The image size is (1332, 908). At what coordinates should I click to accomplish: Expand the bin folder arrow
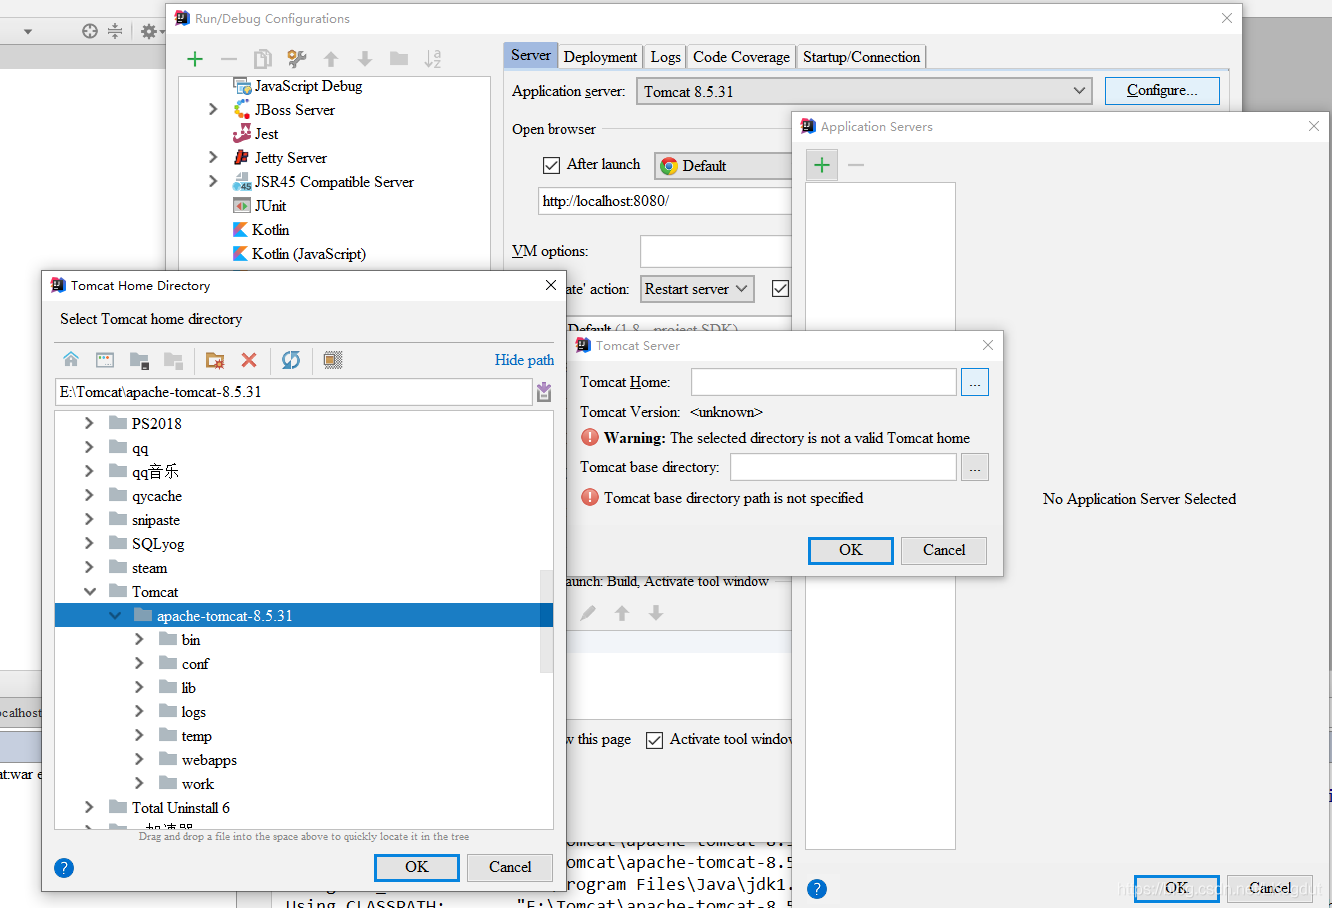139,639
